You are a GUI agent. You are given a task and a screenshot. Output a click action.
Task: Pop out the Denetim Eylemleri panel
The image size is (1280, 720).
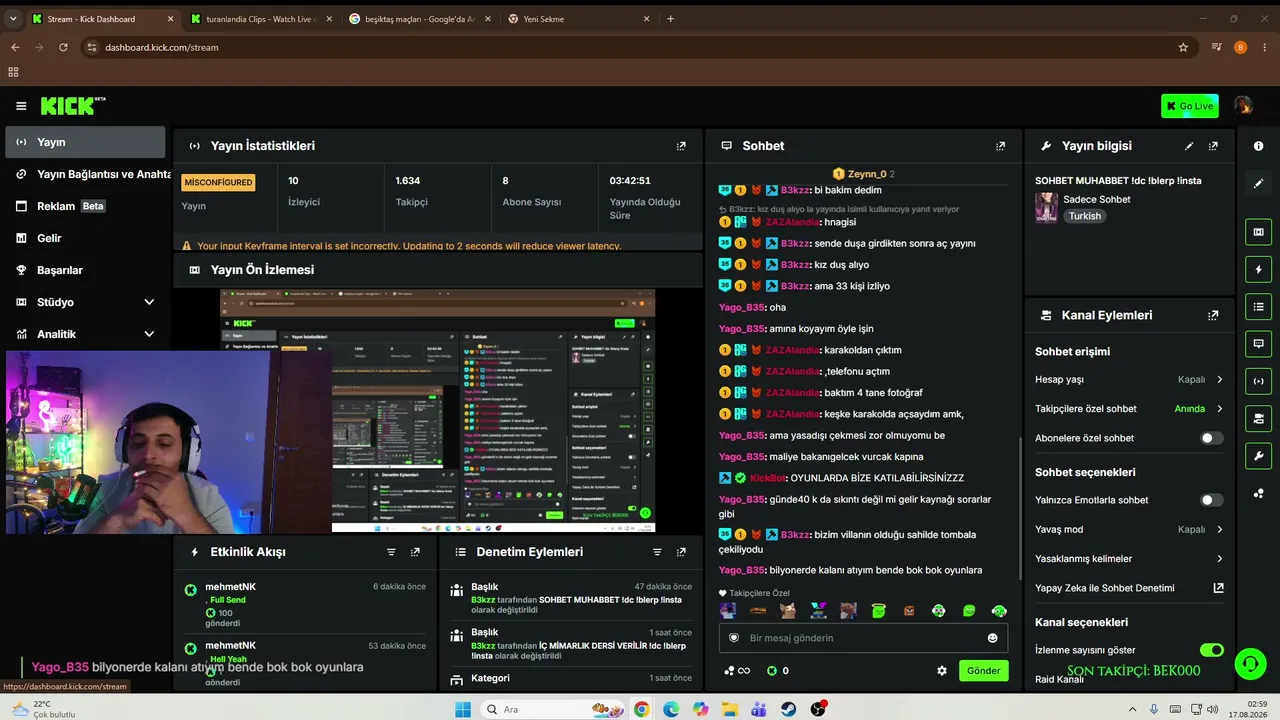click(681, 552)
